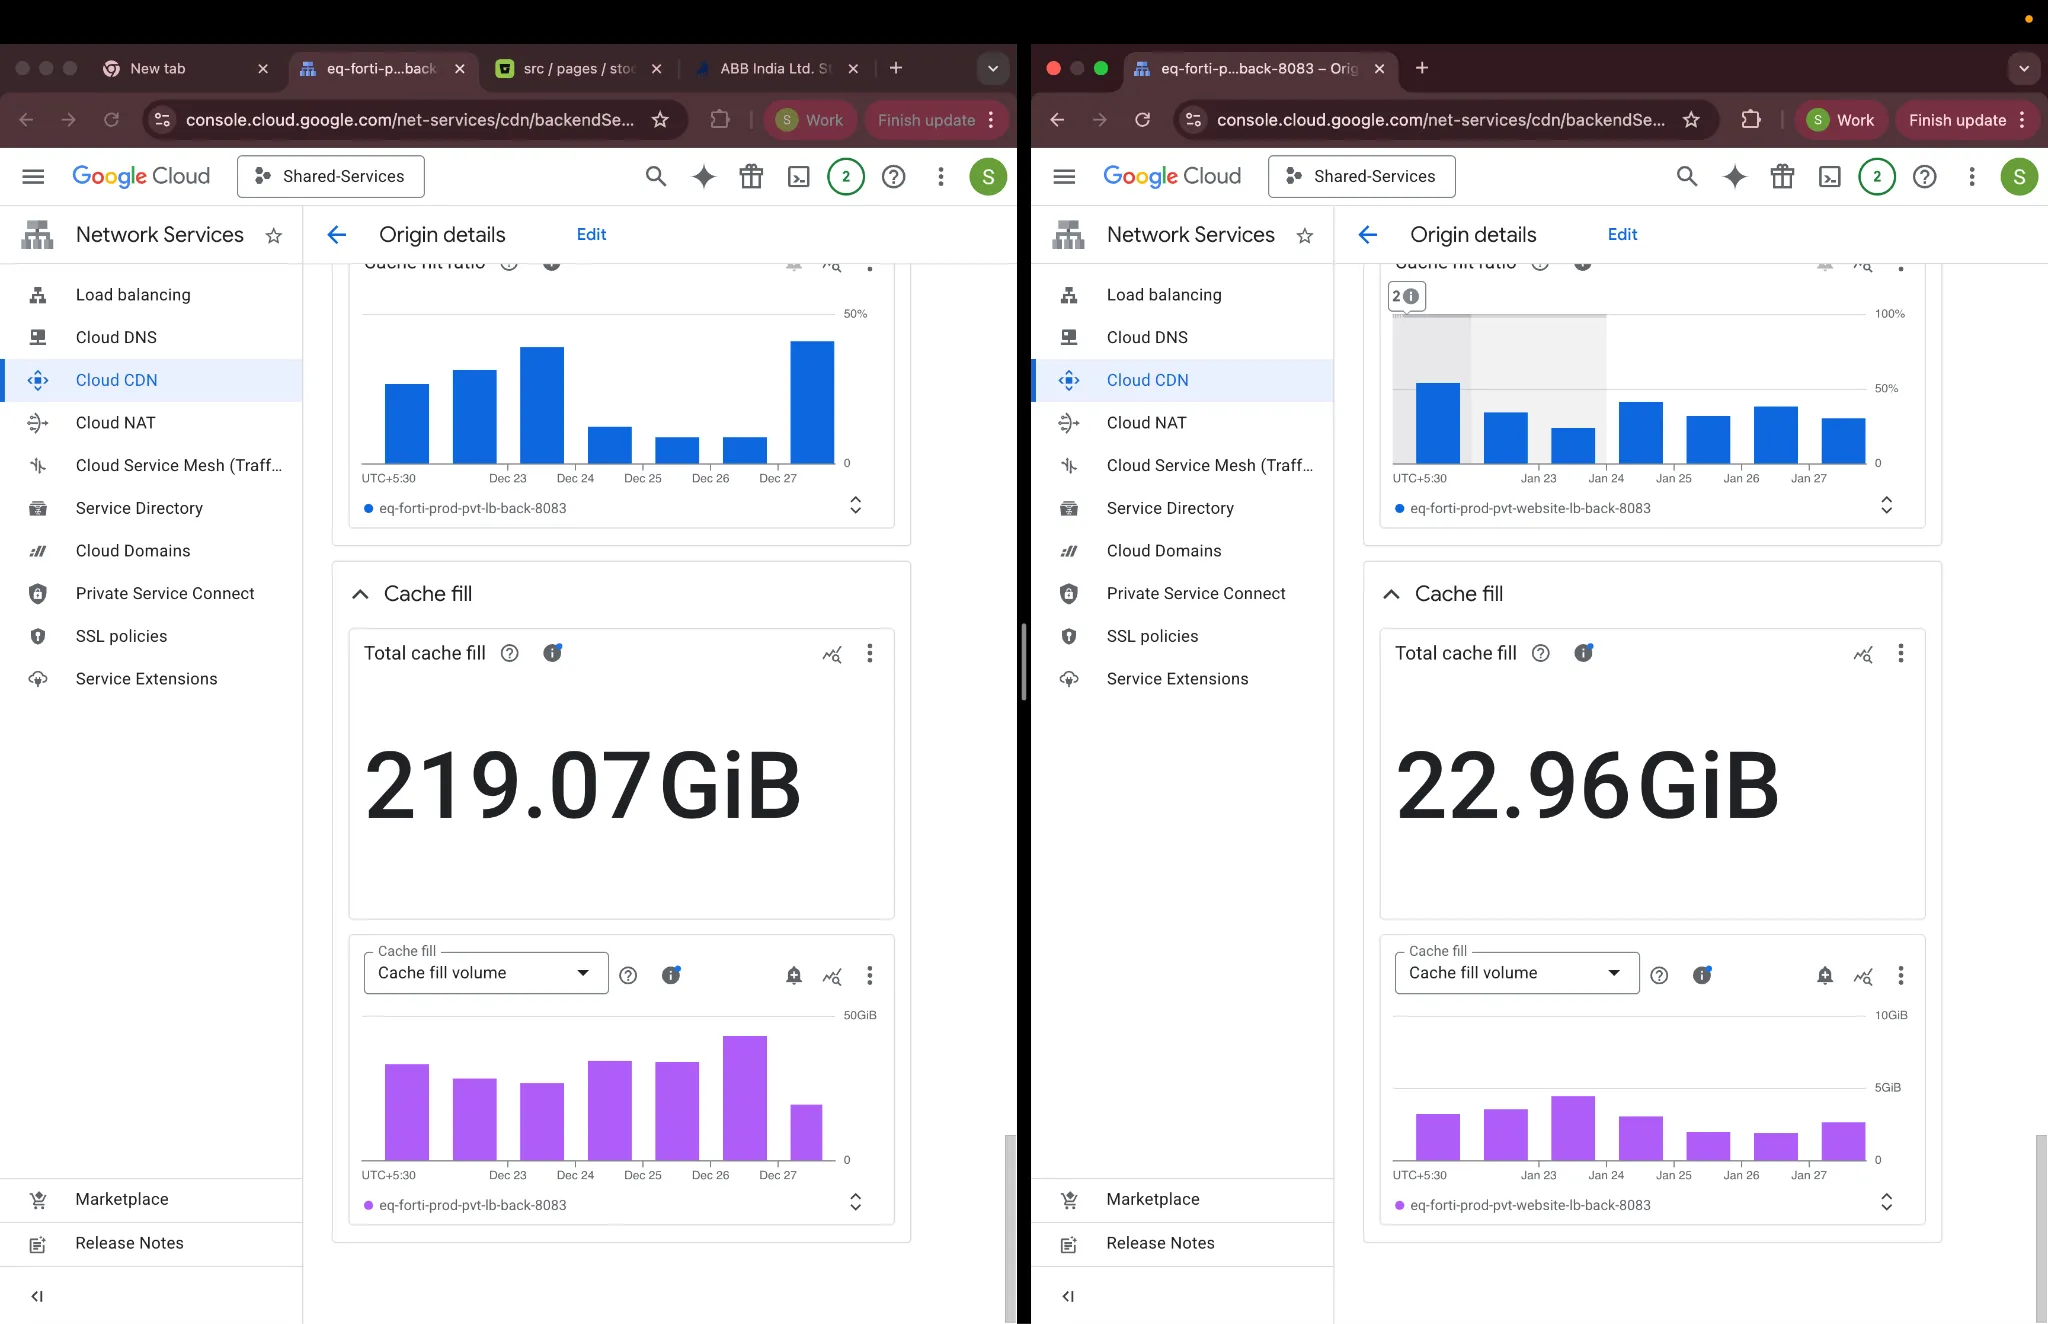This screenshot has width=2048, height=1324.
Task: Click Work profile button in right browser
Action: [x=1841, y=120]
